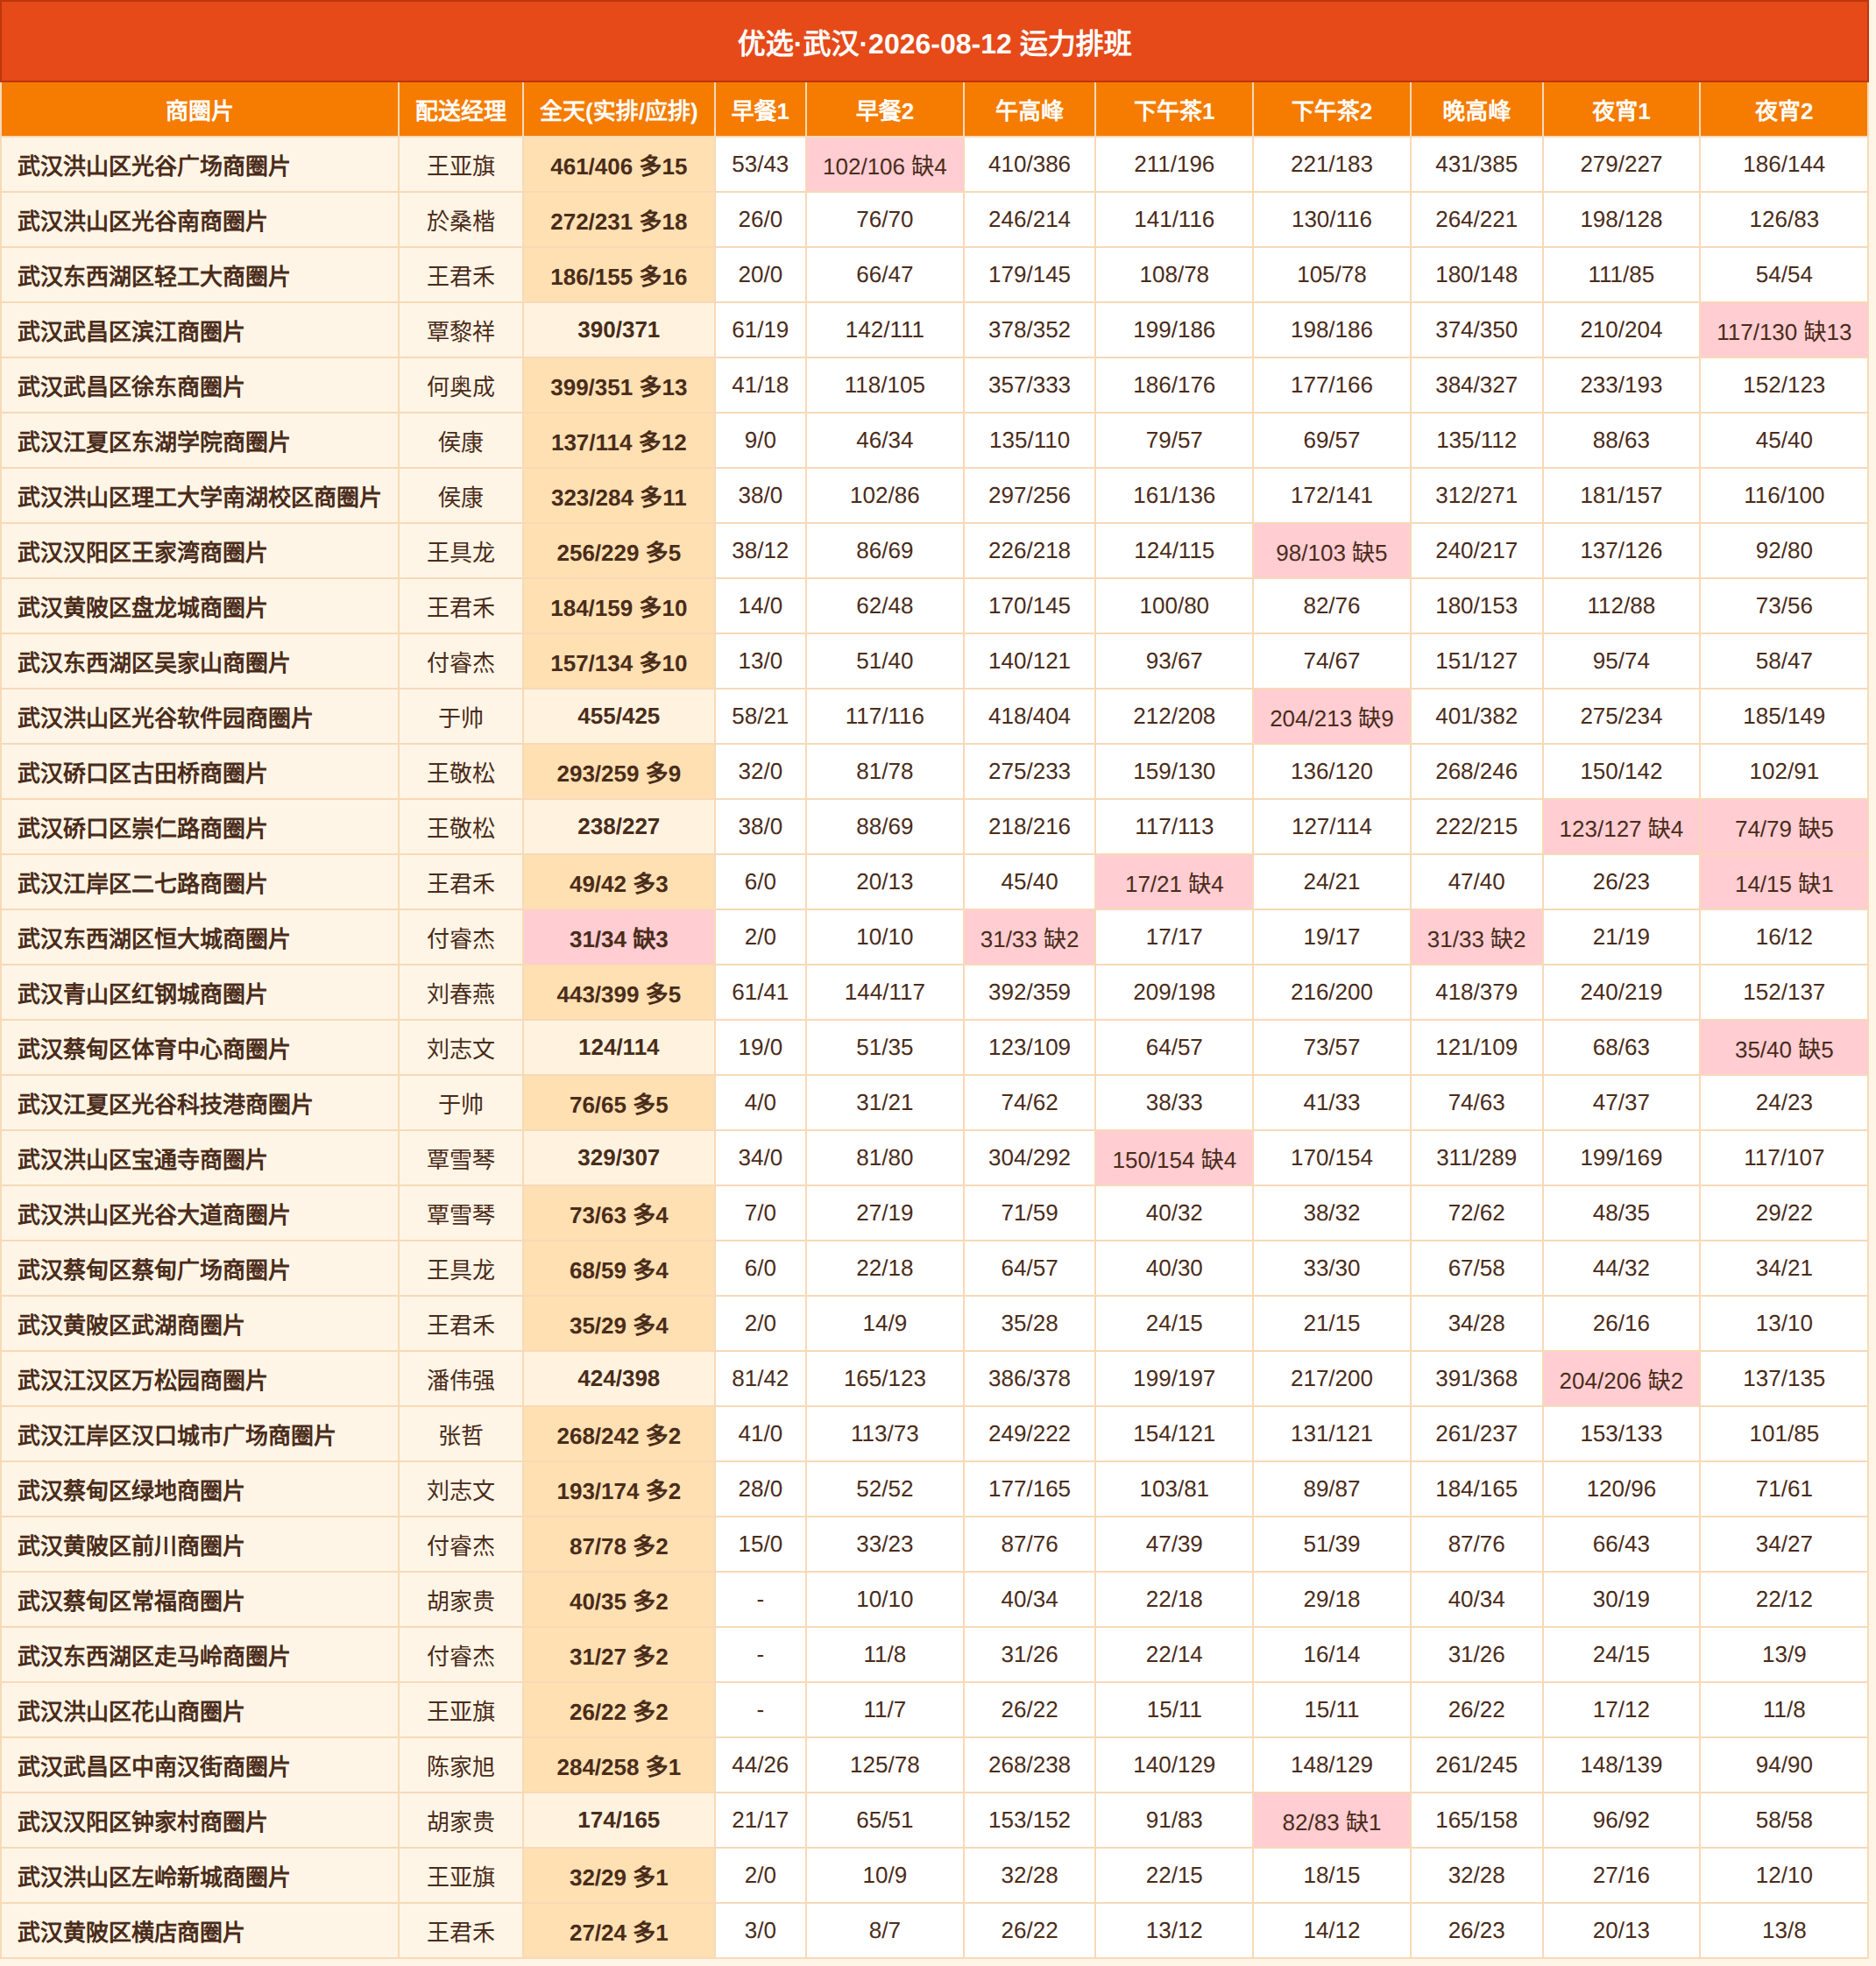The height and width of the screenshot is (1966, 1876).
Task: Select row 武汉洪山区光谷南商圈片
Action: (934, 220)
